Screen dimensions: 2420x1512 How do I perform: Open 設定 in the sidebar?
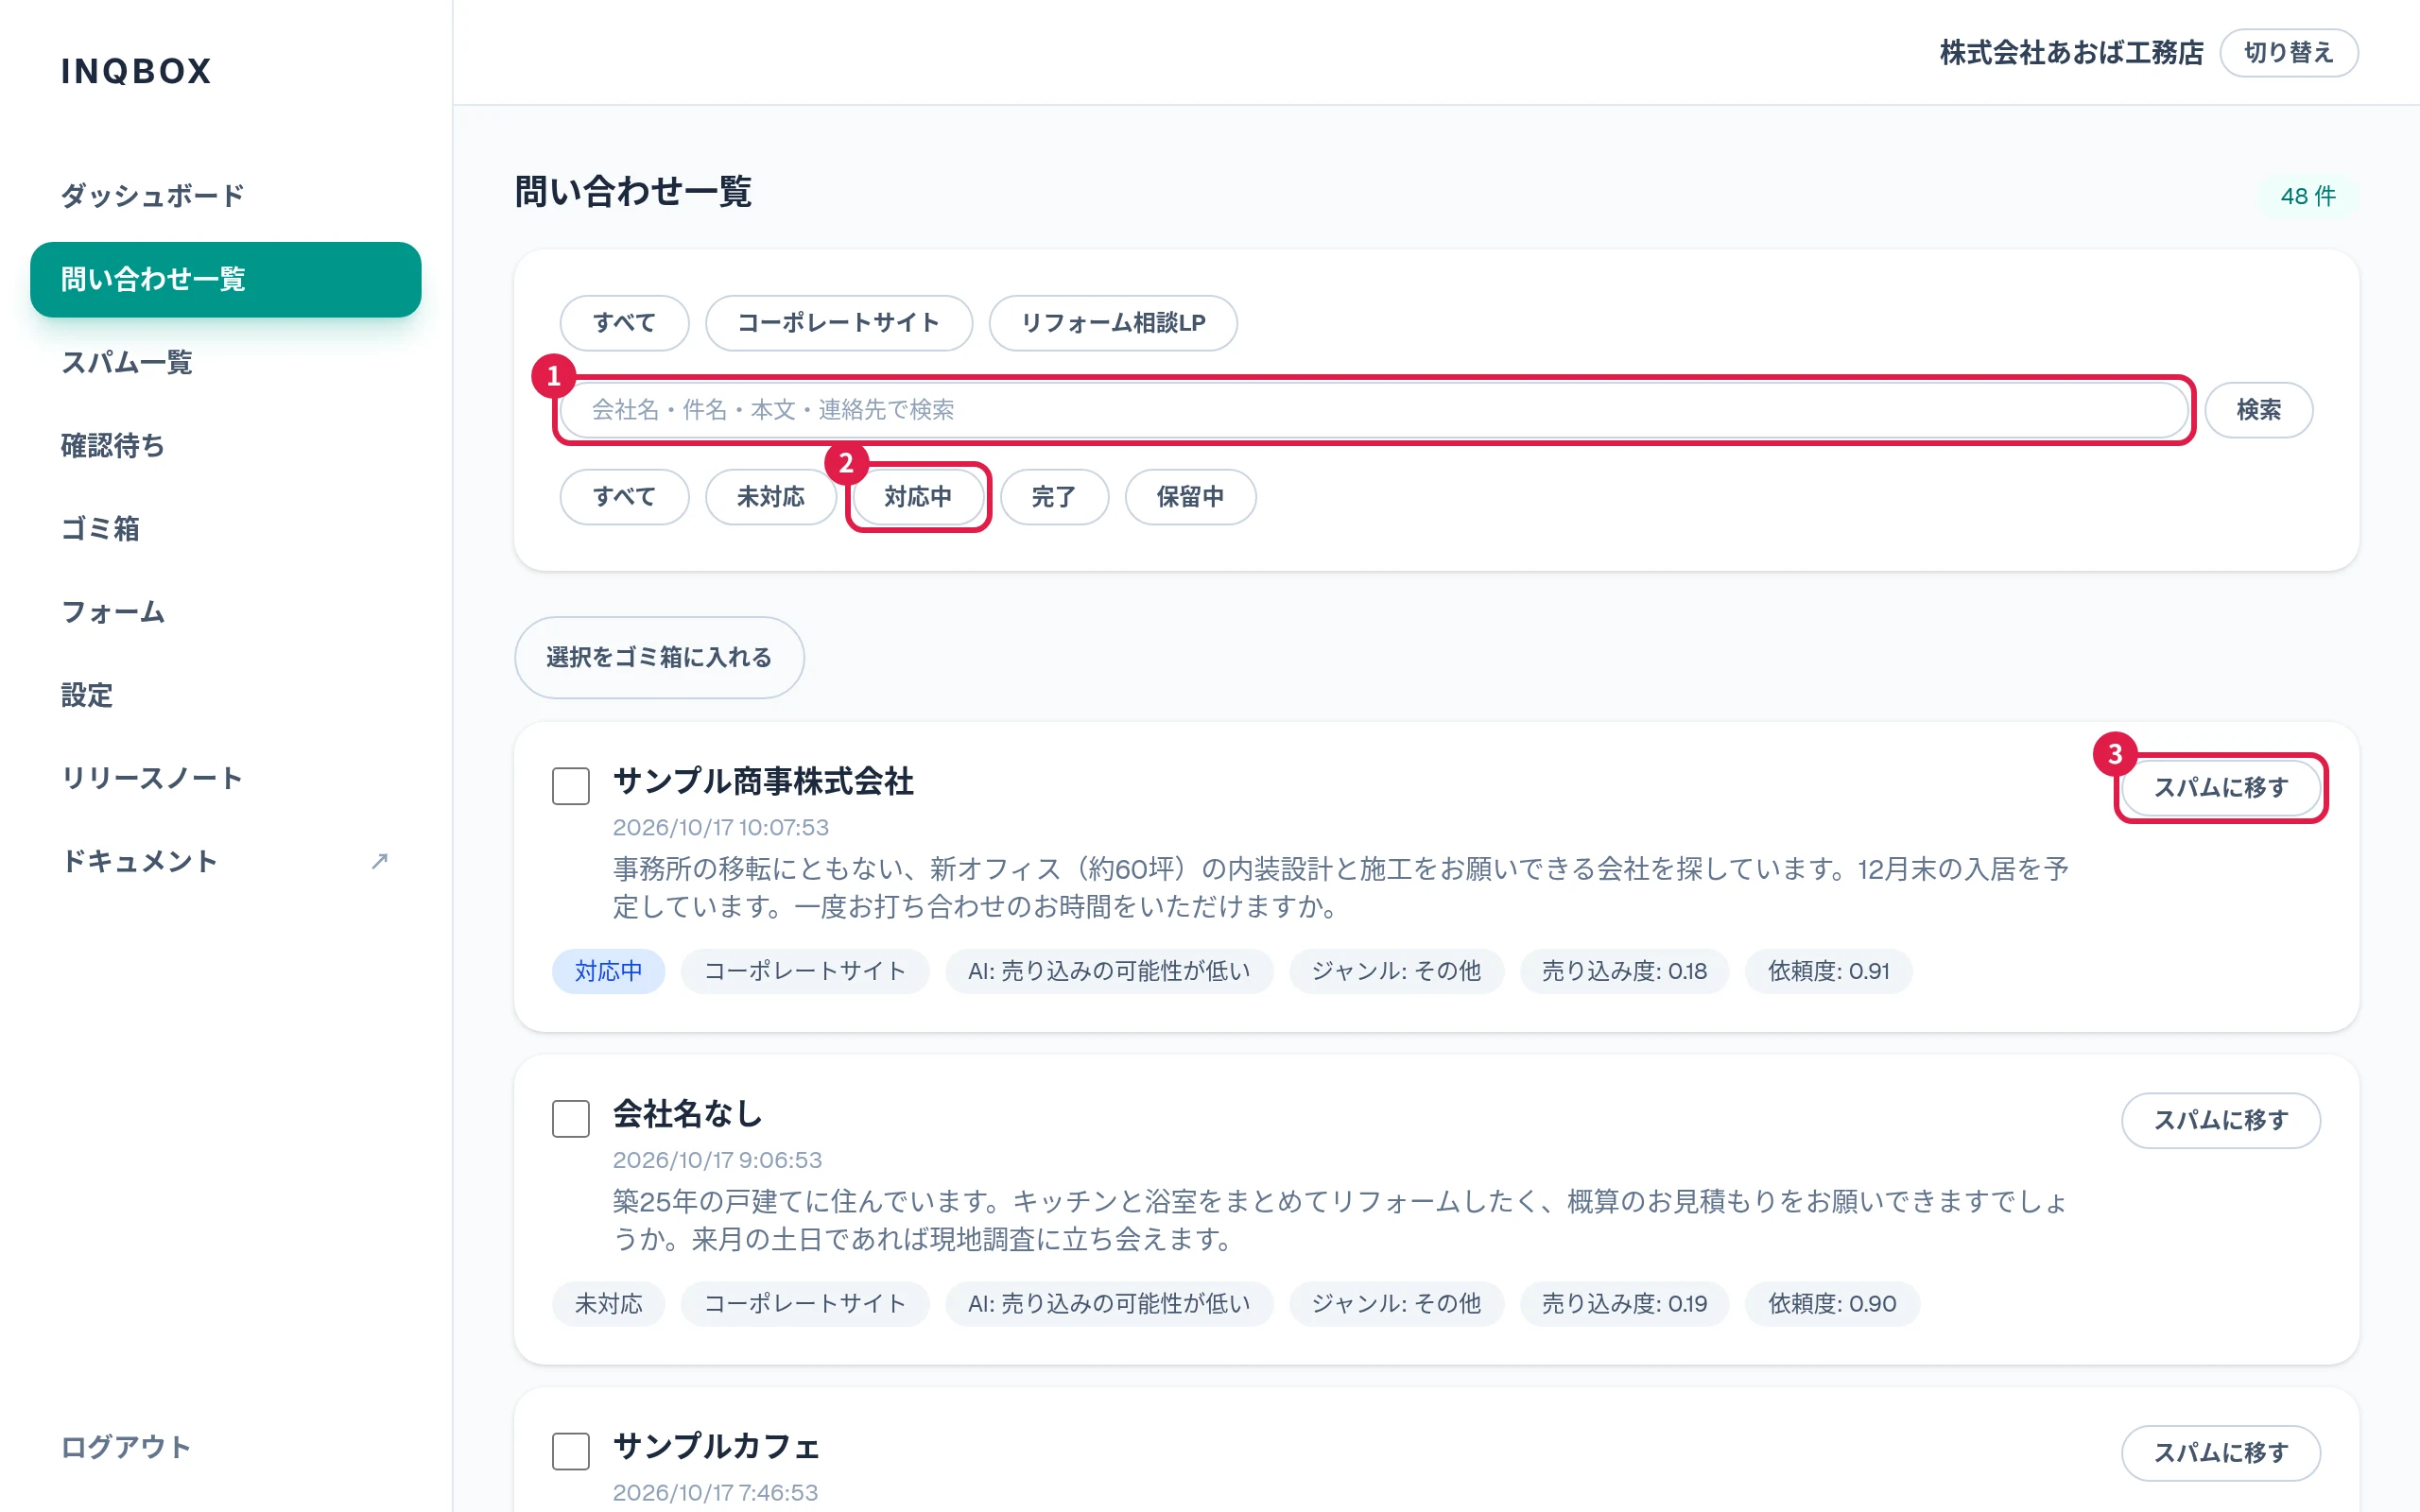pos(226,695)
